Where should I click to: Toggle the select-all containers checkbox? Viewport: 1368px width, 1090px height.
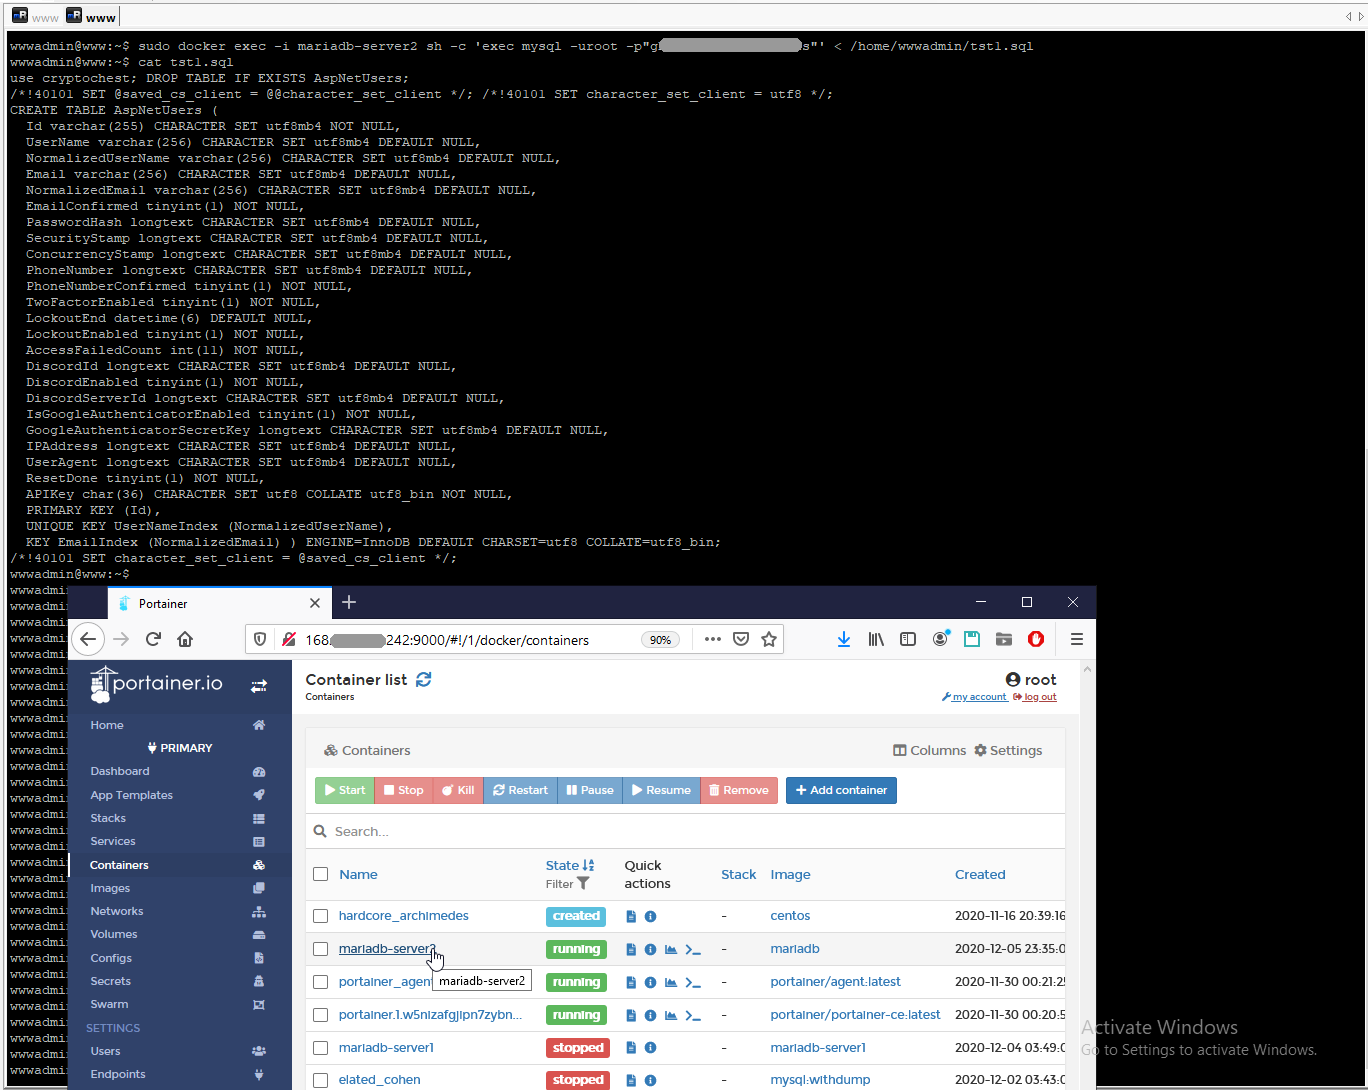pos(321,874)
